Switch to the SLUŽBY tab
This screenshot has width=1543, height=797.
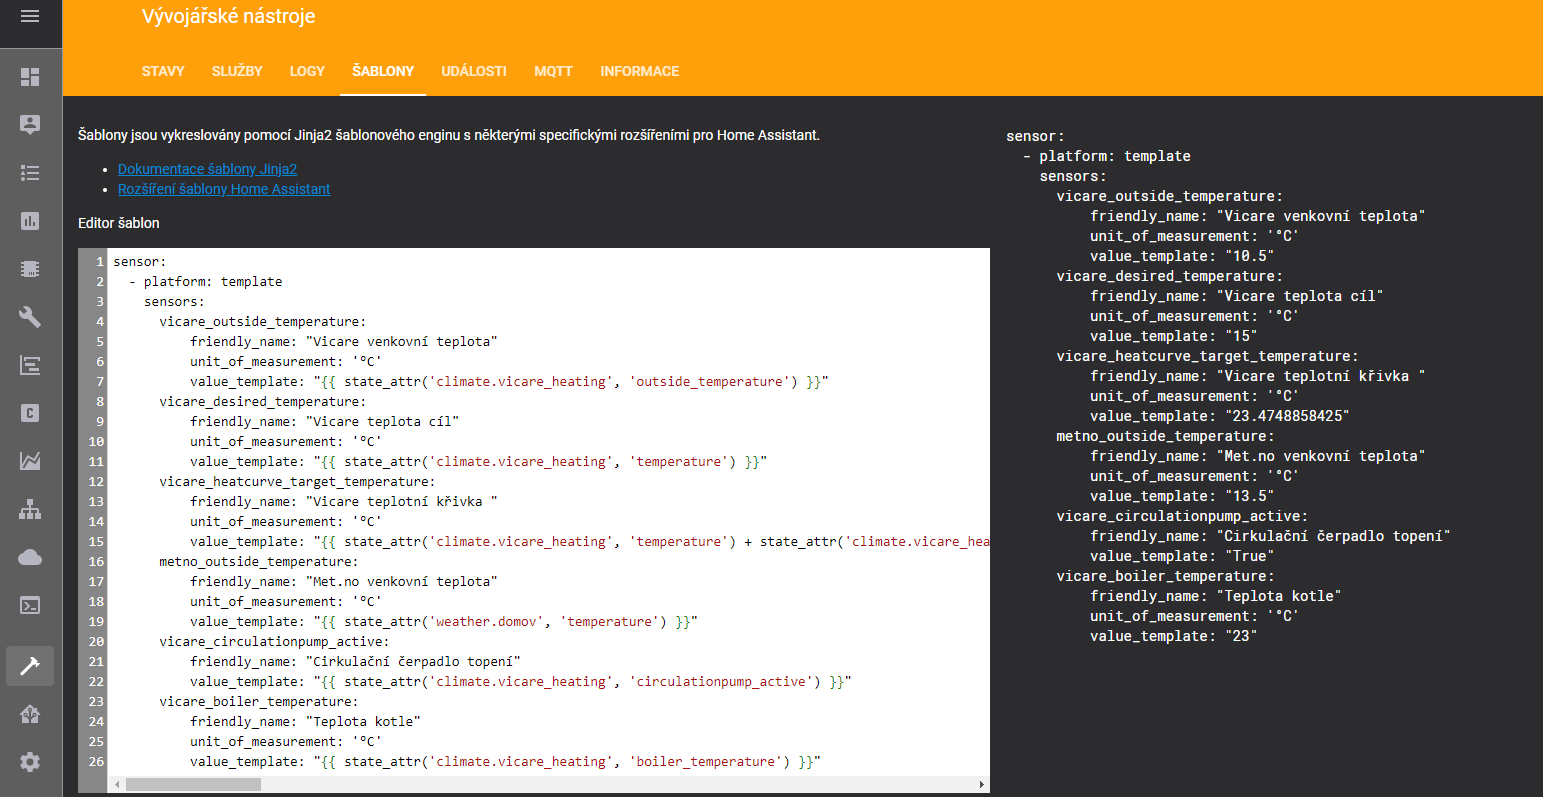(237, 71)
